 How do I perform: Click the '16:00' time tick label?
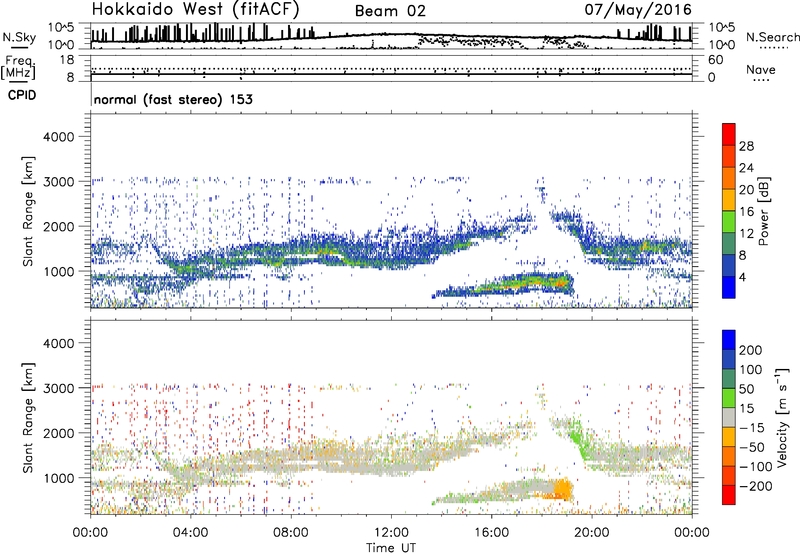(x=491, y=533)
